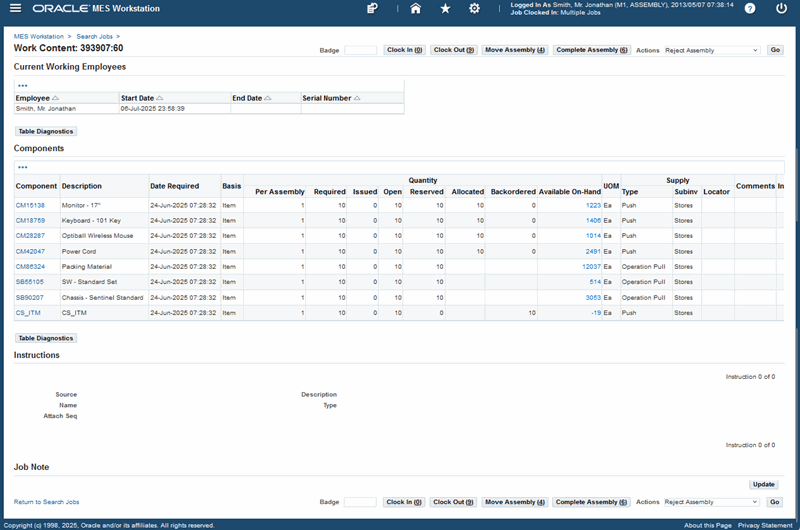Click on-hand quantity 514 link
The height and width of the screenshot is (530, 800).
(x=595, y=282)
